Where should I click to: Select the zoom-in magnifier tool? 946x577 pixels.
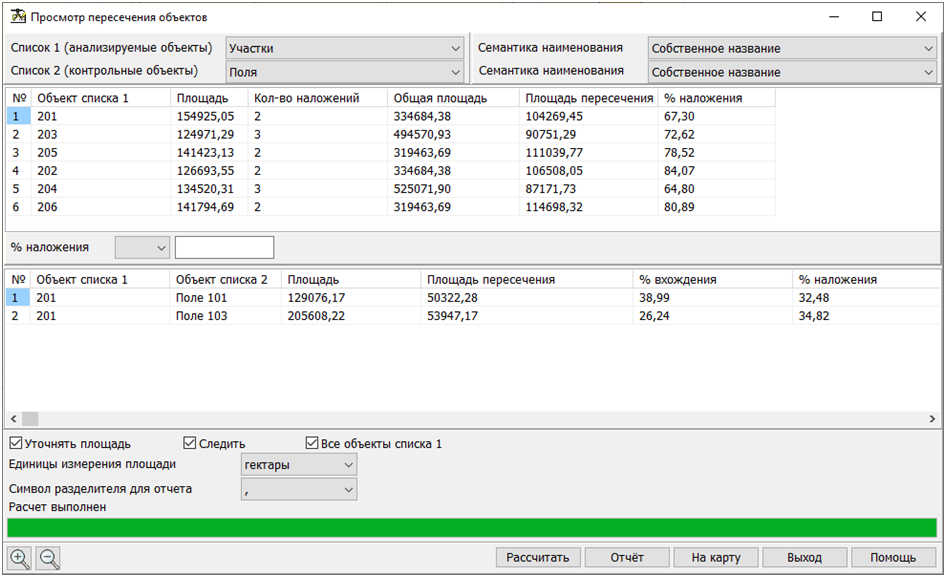pos(18,557)
